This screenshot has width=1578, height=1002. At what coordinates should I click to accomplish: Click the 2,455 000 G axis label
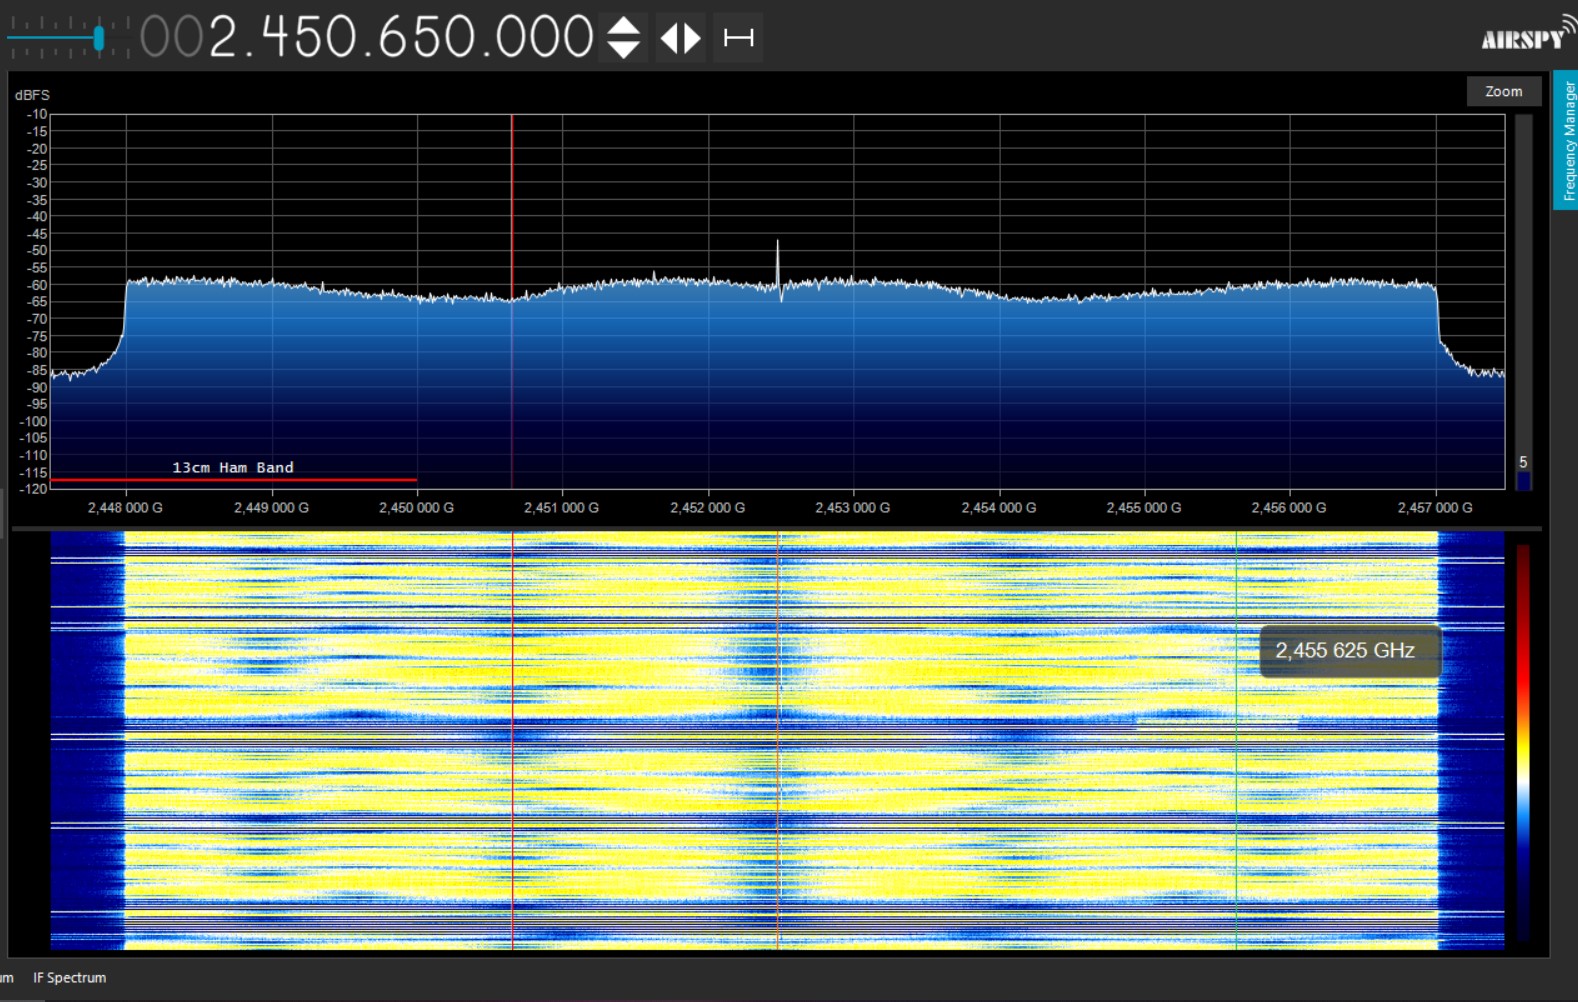pos(1143,508)
